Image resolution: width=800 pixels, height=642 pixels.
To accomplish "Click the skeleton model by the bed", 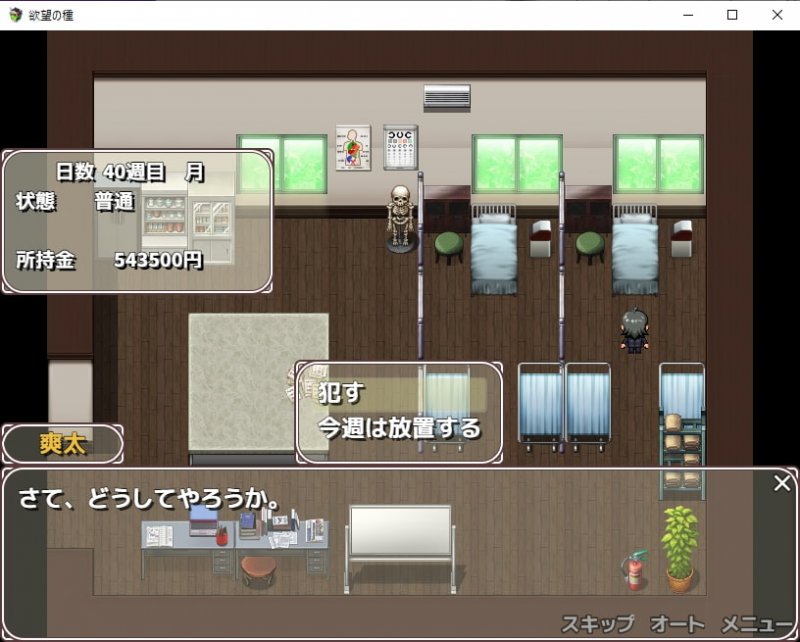I will (401, 216).
